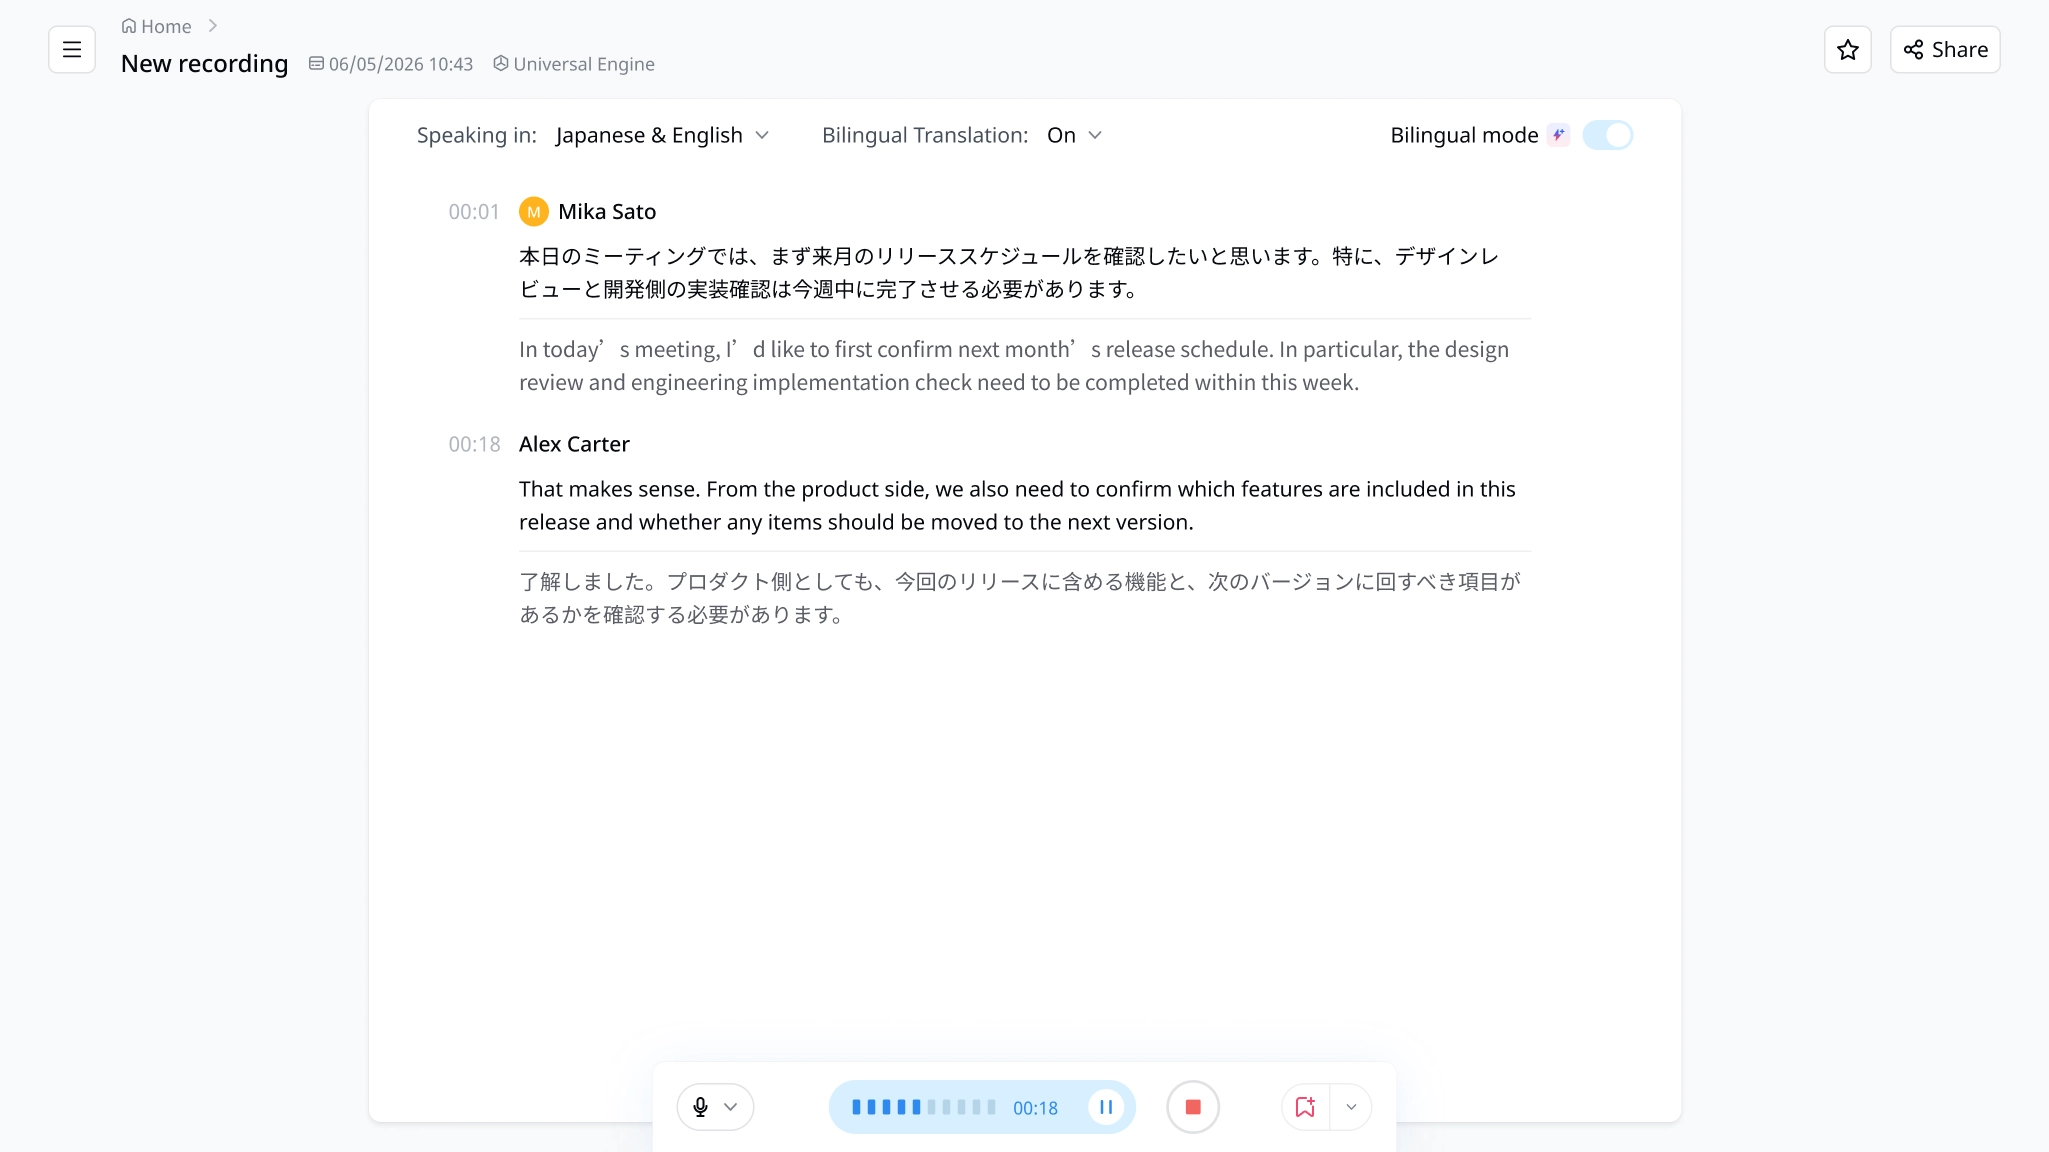Click the sparkle badge beside Bilingual mode

[1558, 135]
